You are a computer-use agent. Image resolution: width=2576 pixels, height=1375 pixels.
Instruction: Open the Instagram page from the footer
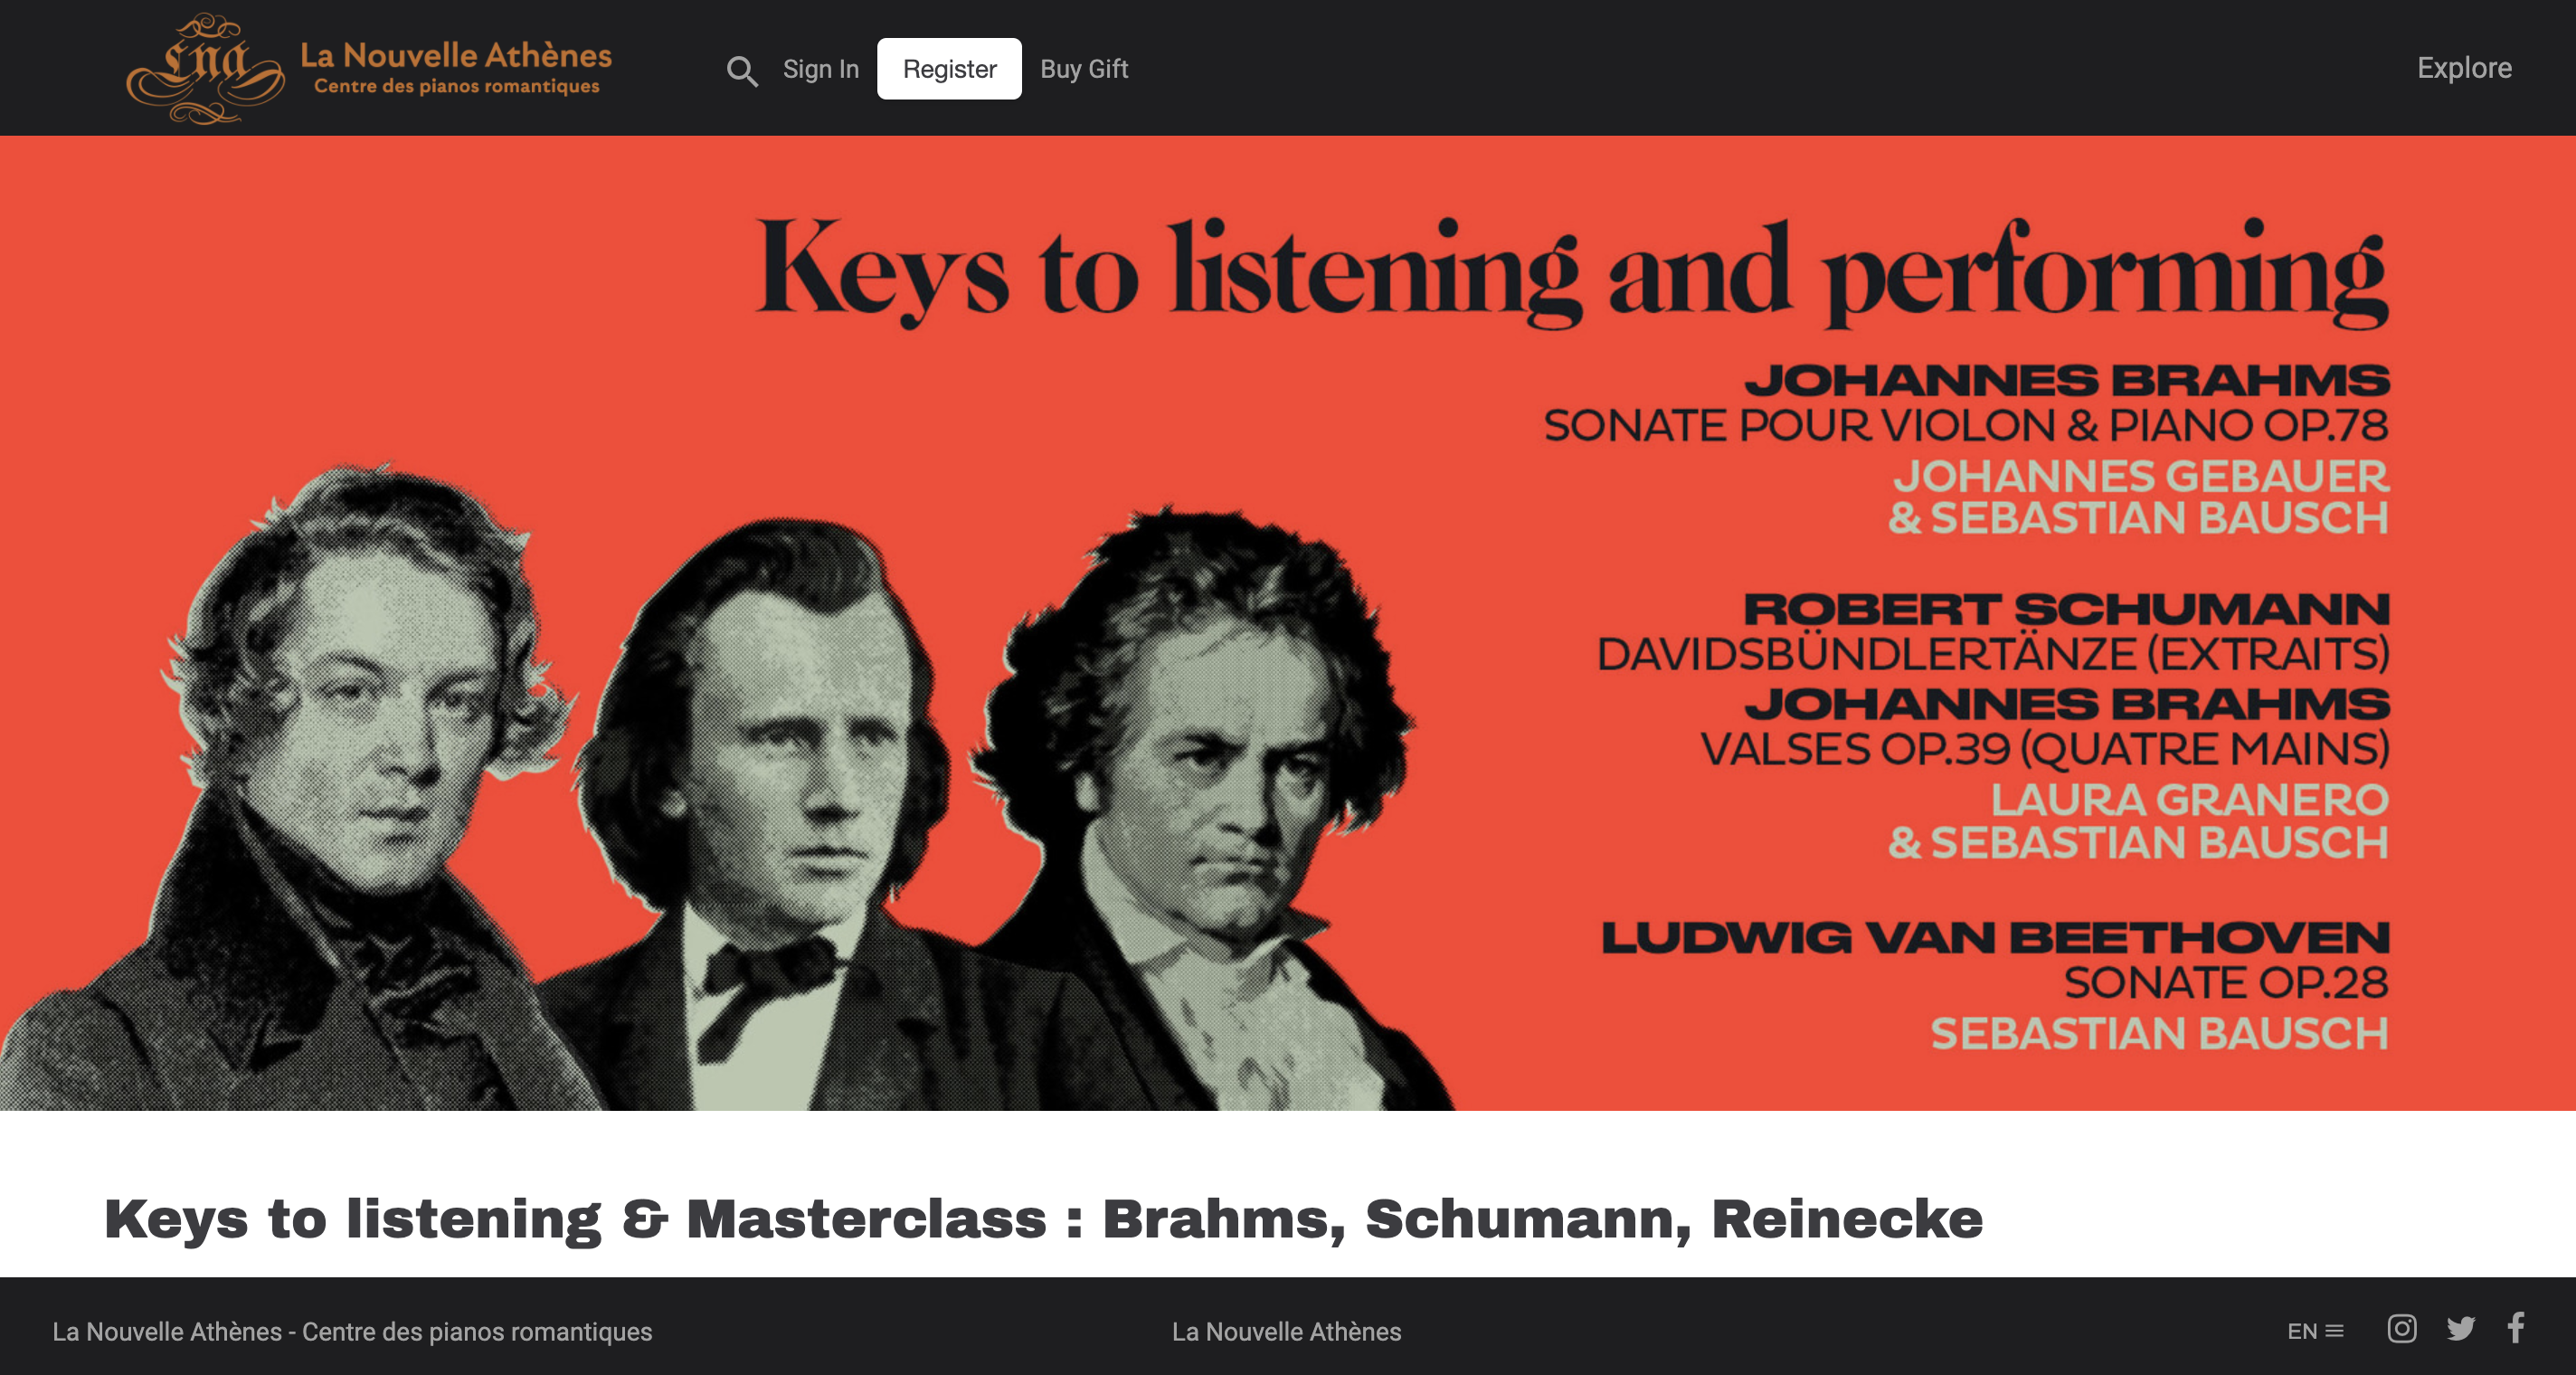(2401, 1329)
